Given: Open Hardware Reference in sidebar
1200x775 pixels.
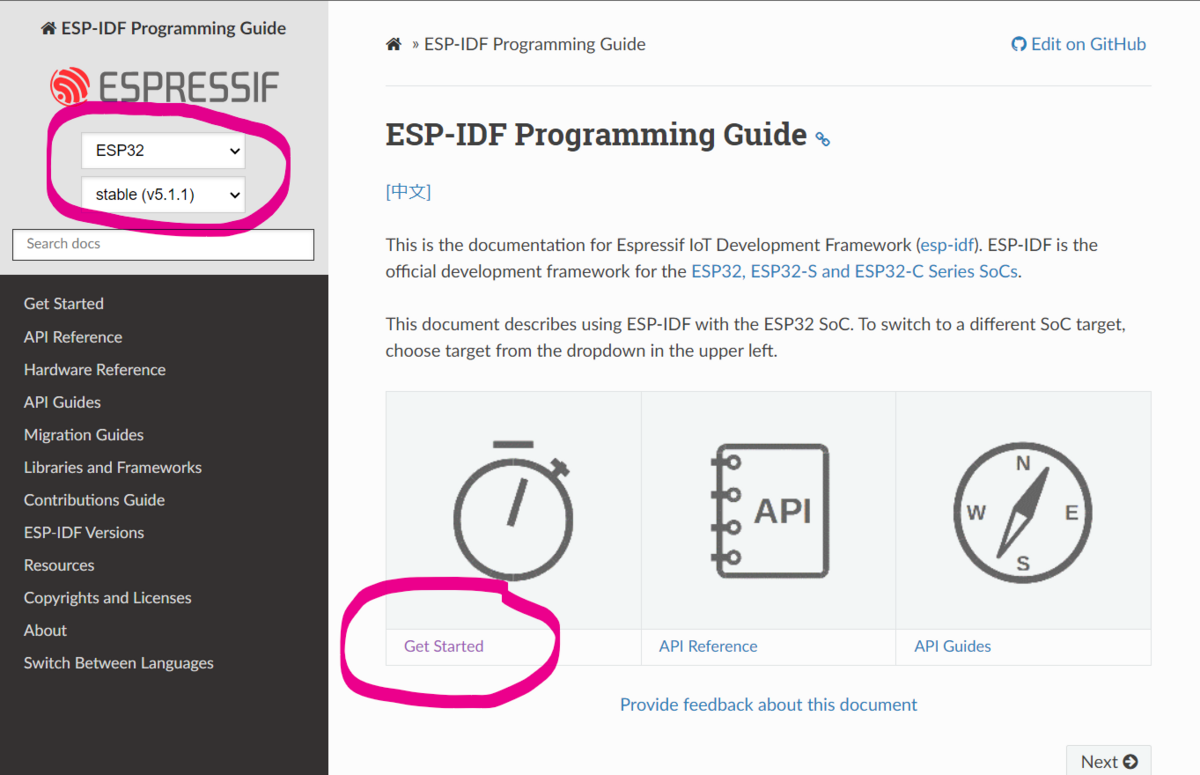Looking at the screenshot, I should coord(95,370).
